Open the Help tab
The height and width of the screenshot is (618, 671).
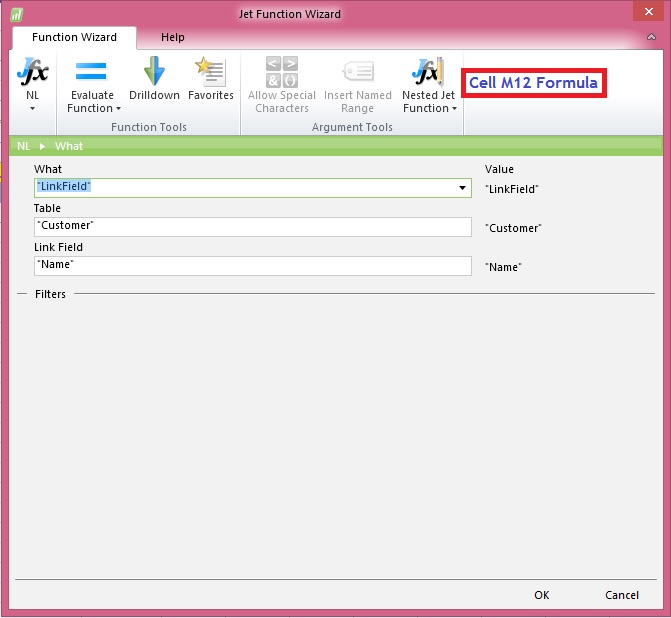click(173, 37)
